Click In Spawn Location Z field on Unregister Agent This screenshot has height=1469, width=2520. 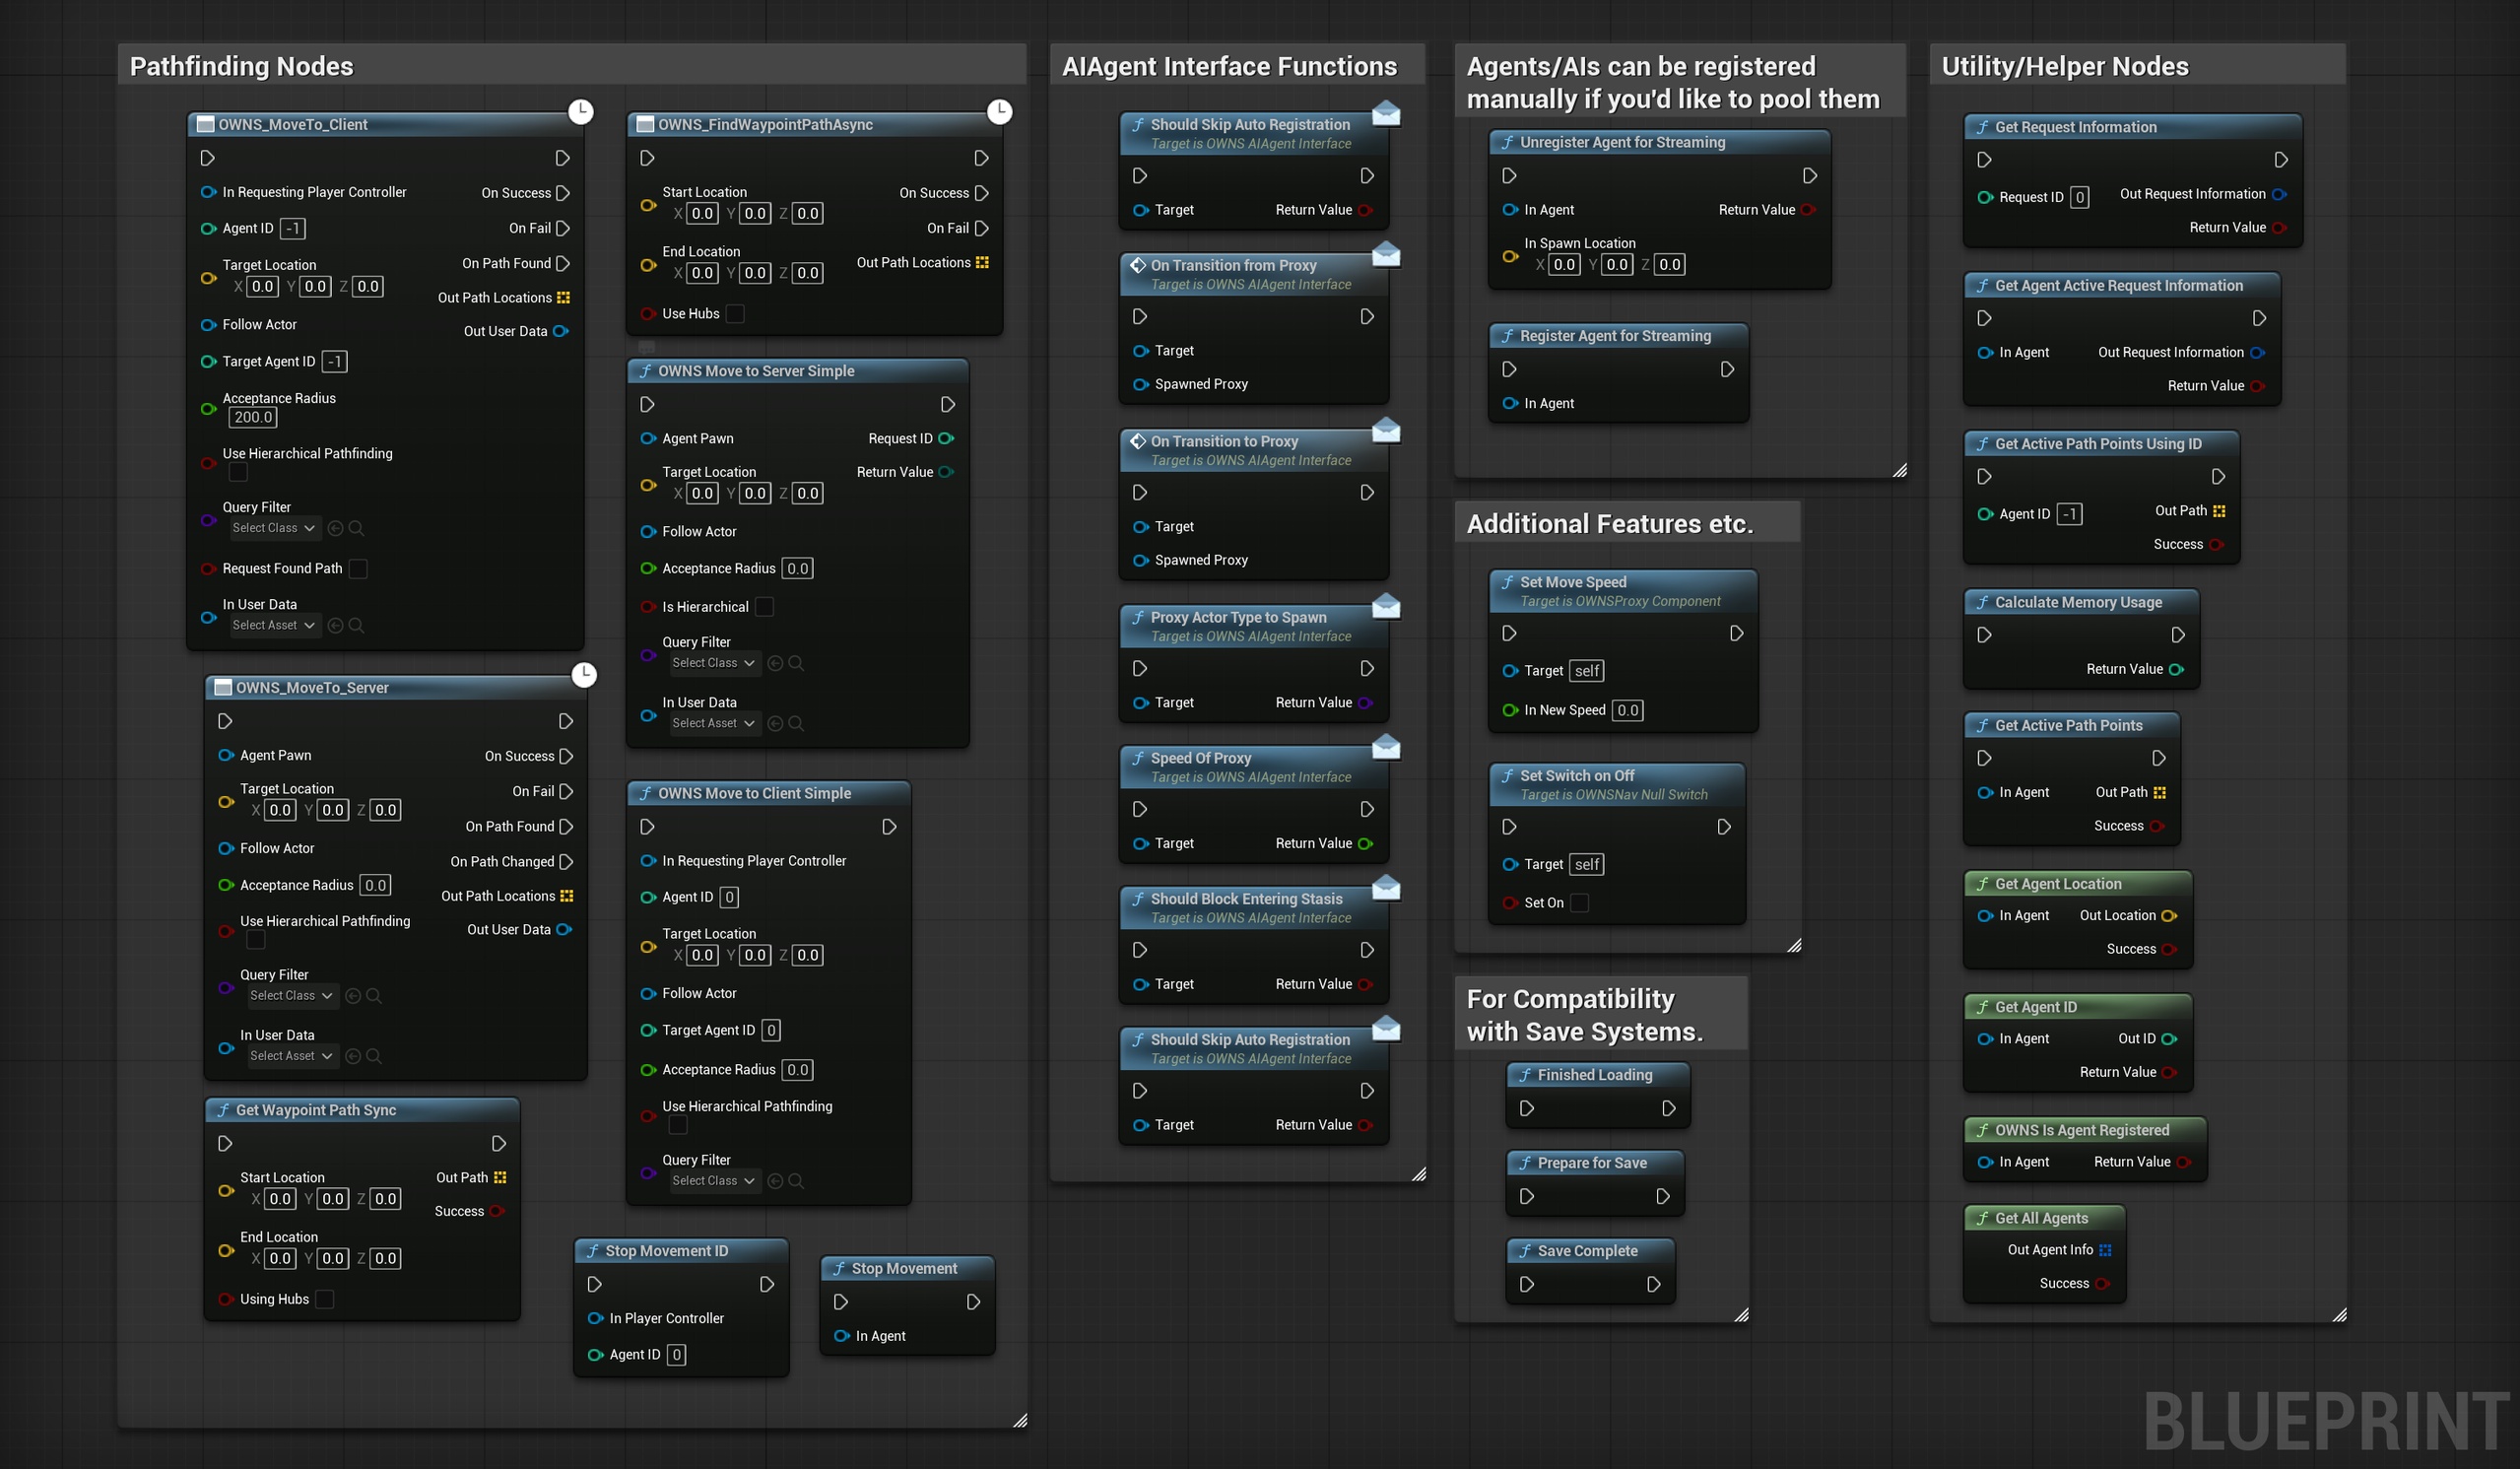(x=1669, y=265)
